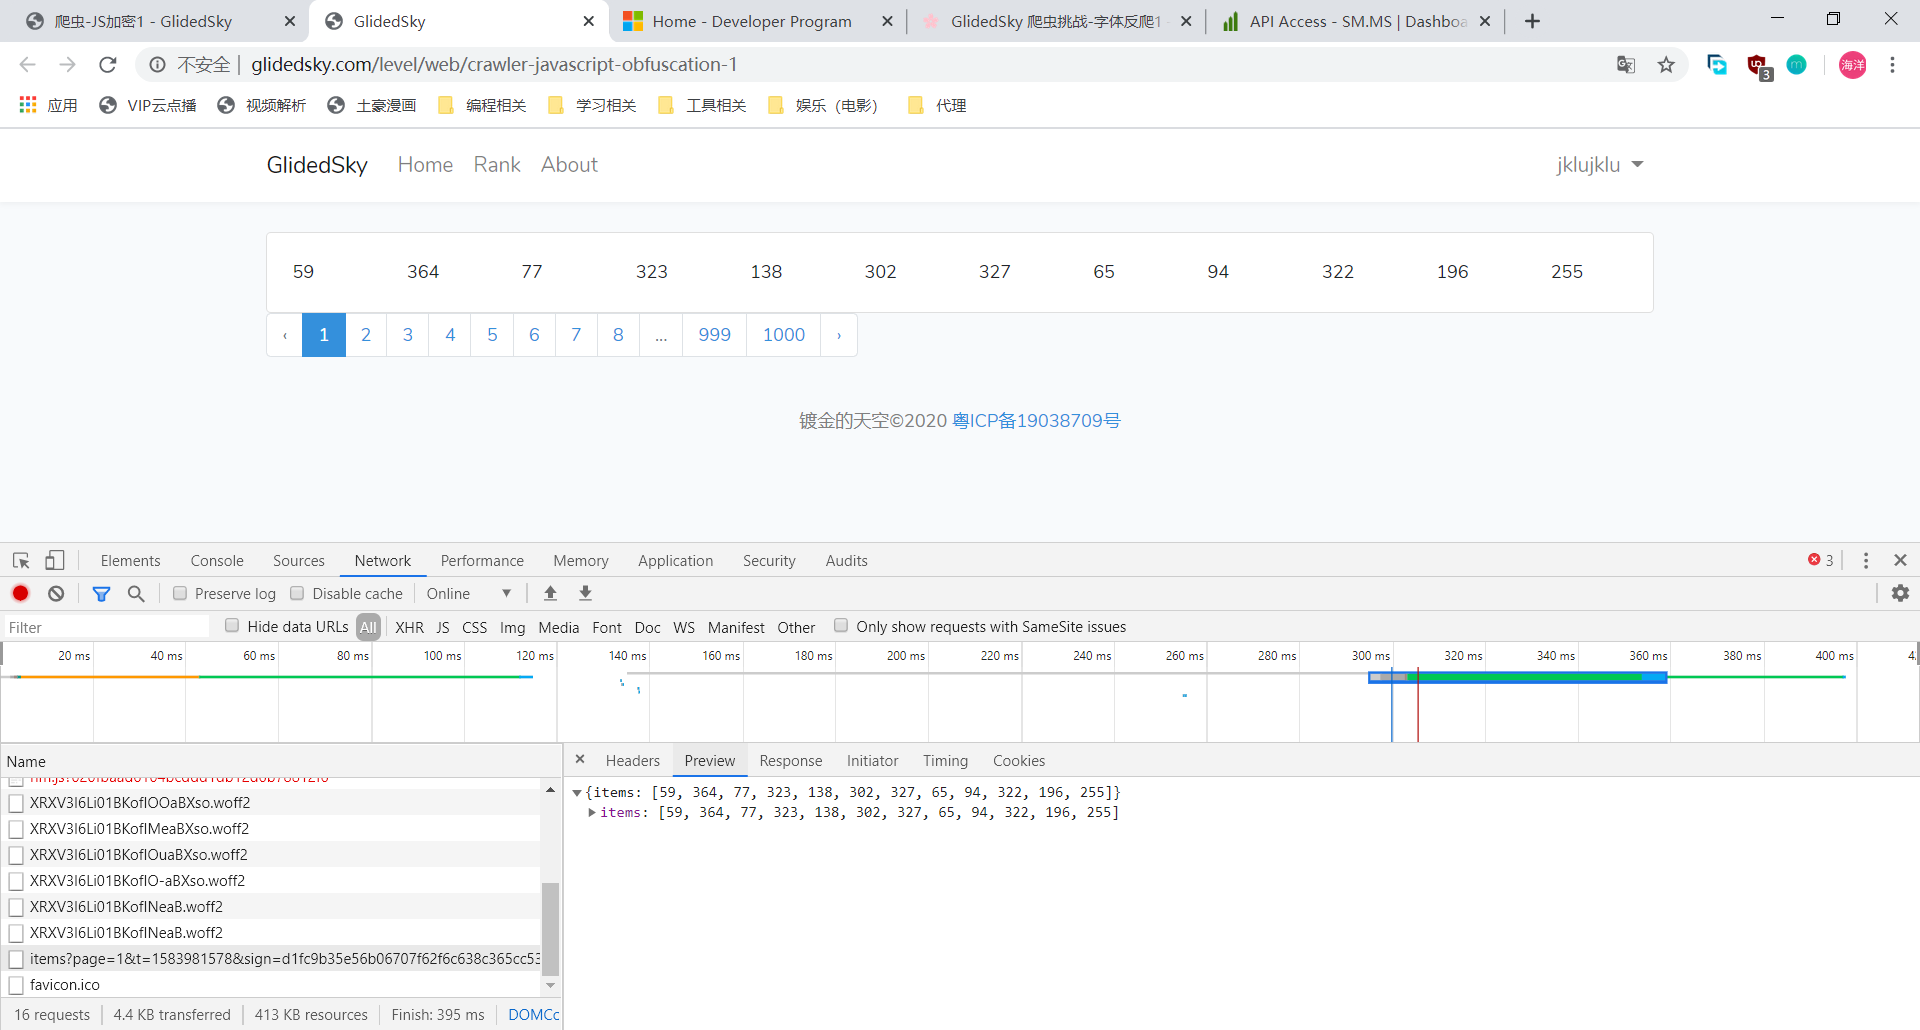The image size is (1920, 1030).
Task: Switch to the Console panel
Action: pos(217,561)
